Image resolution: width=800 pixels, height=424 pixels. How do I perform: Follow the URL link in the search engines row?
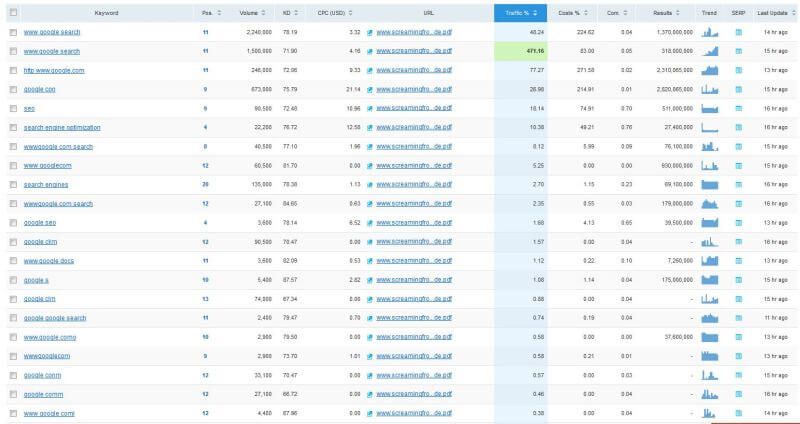[x=414, y=185]
